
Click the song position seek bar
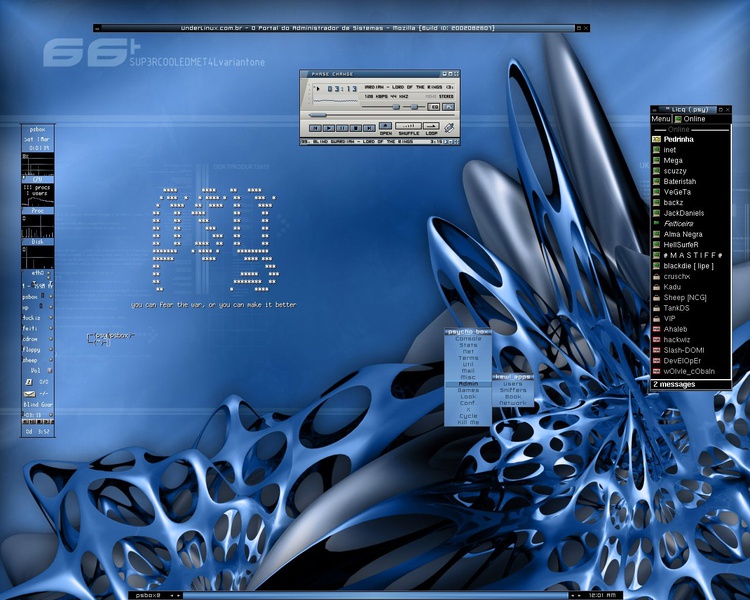(381, 115)
